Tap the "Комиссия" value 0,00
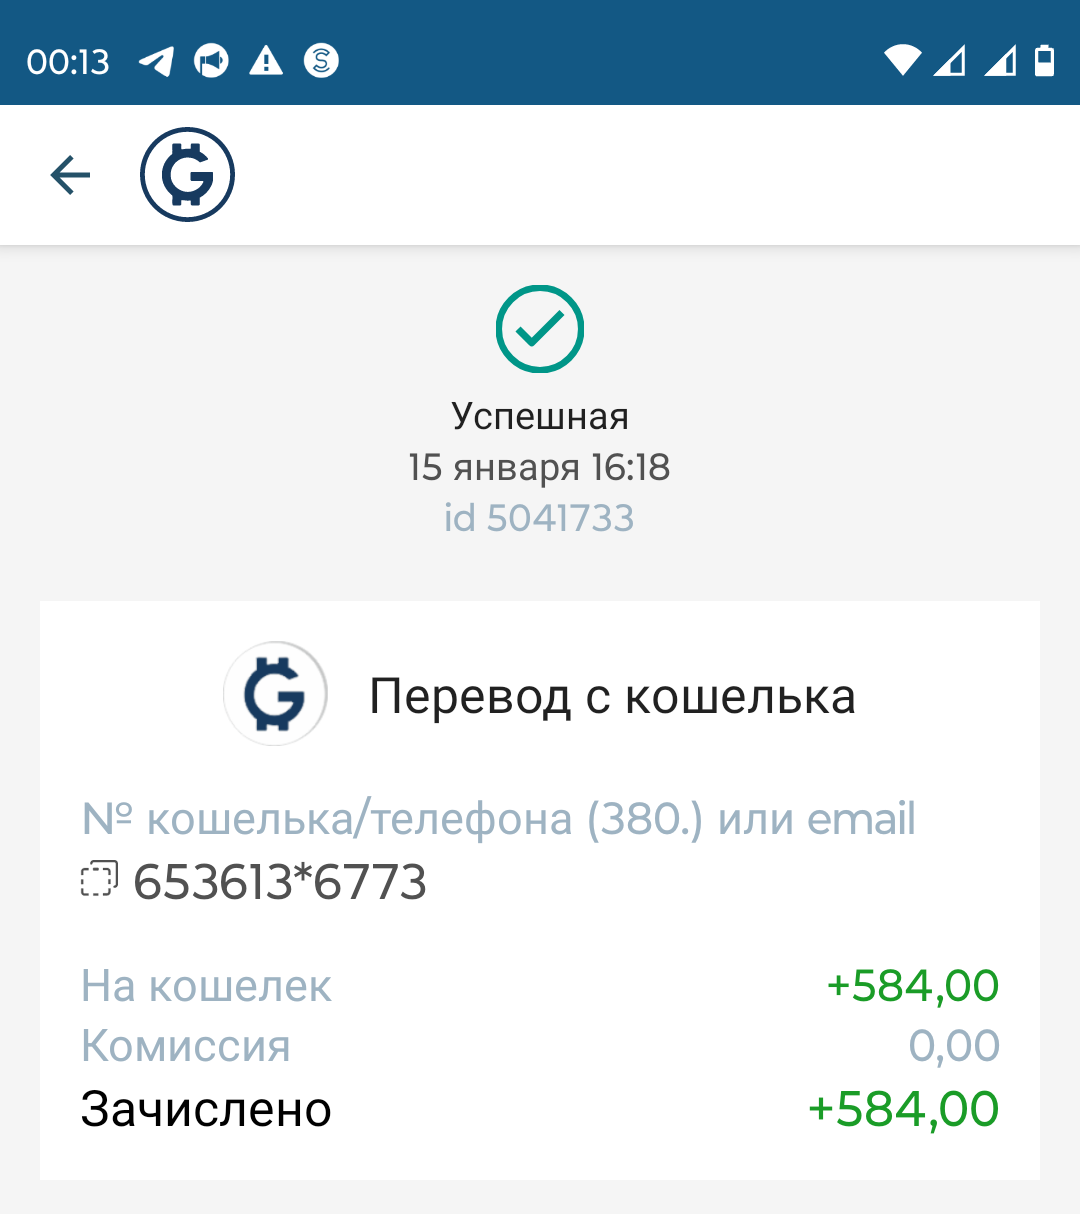1080x1214 pixels. (953, 1046)
